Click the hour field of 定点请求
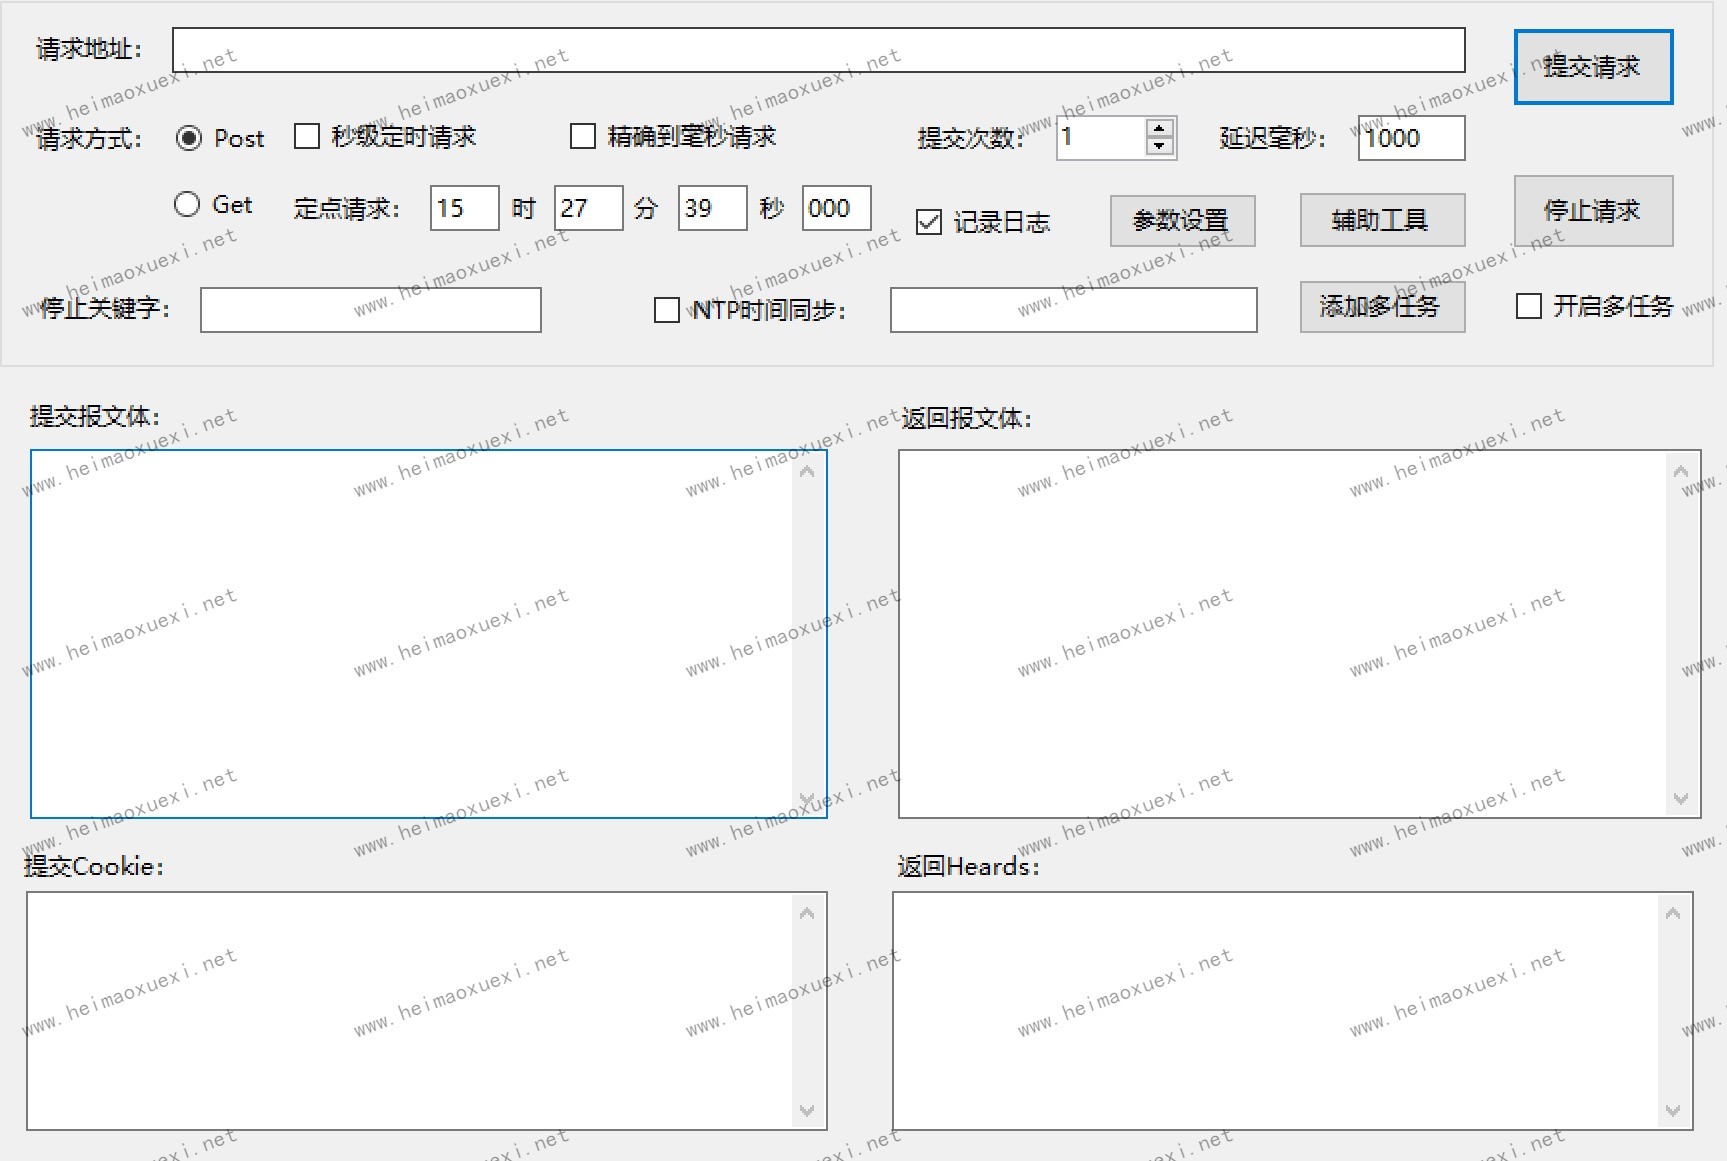Screen dimensions: 1727x1161 tap(464, 208)
